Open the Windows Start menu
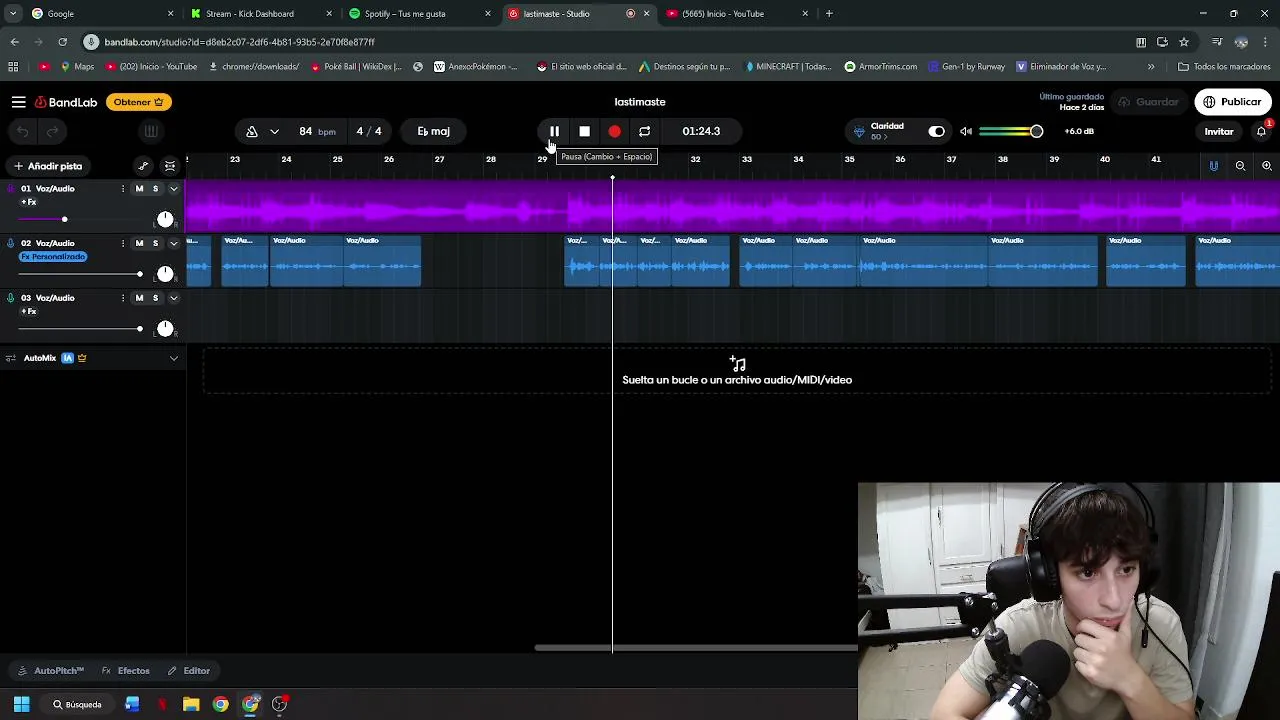 point(21,704)
